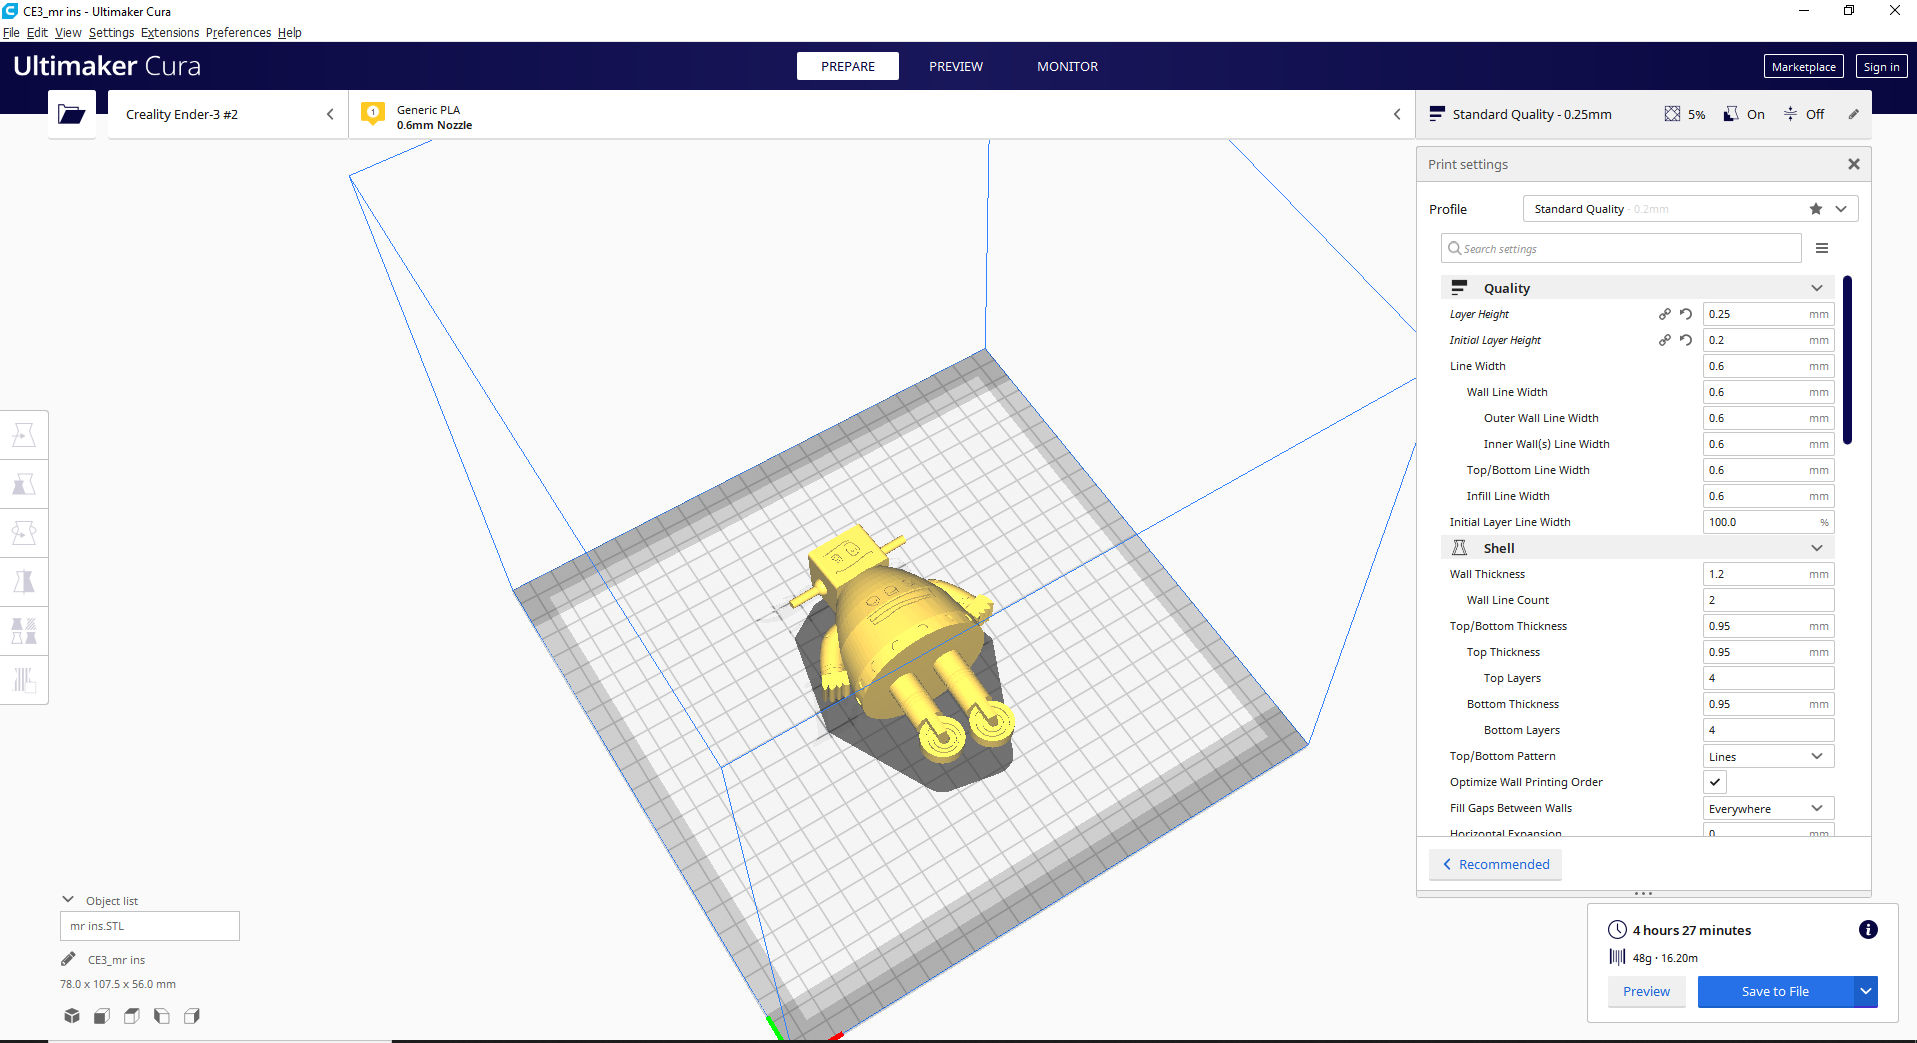1917x1043 pixels.
Task: Open the settings visibility hamburger menu
Action: [x=1822, y=248]
